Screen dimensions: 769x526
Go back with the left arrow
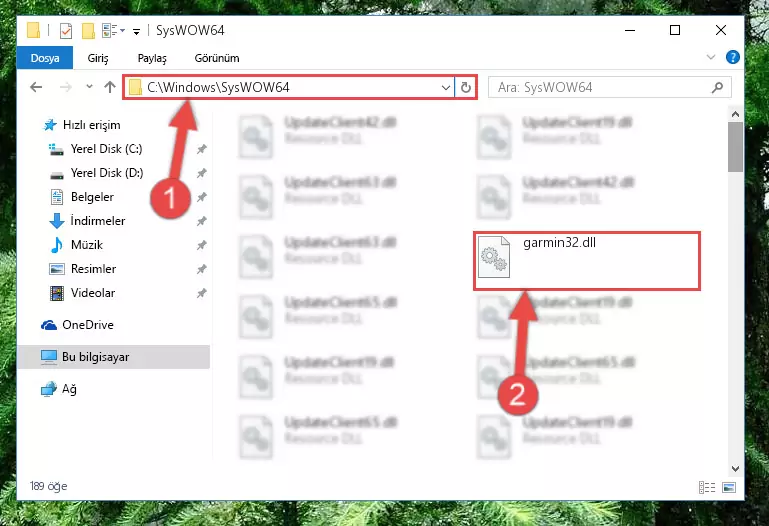(36, 87)
